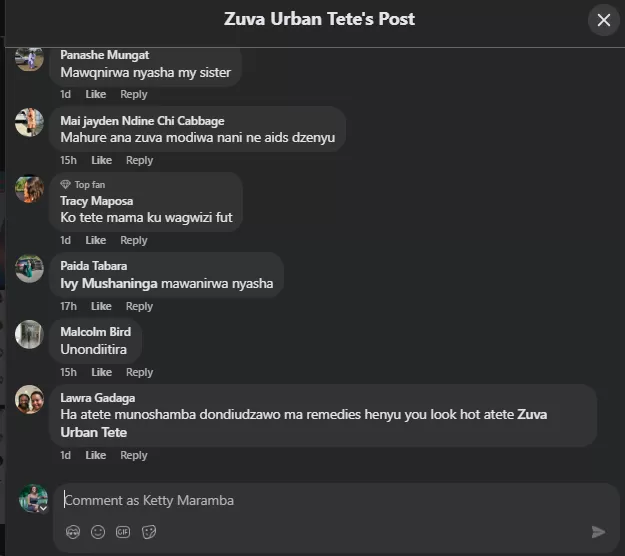This screenshot has height=556, width=625.
Task: Click the Top fan diamond badge
Action: click(65, 185)
